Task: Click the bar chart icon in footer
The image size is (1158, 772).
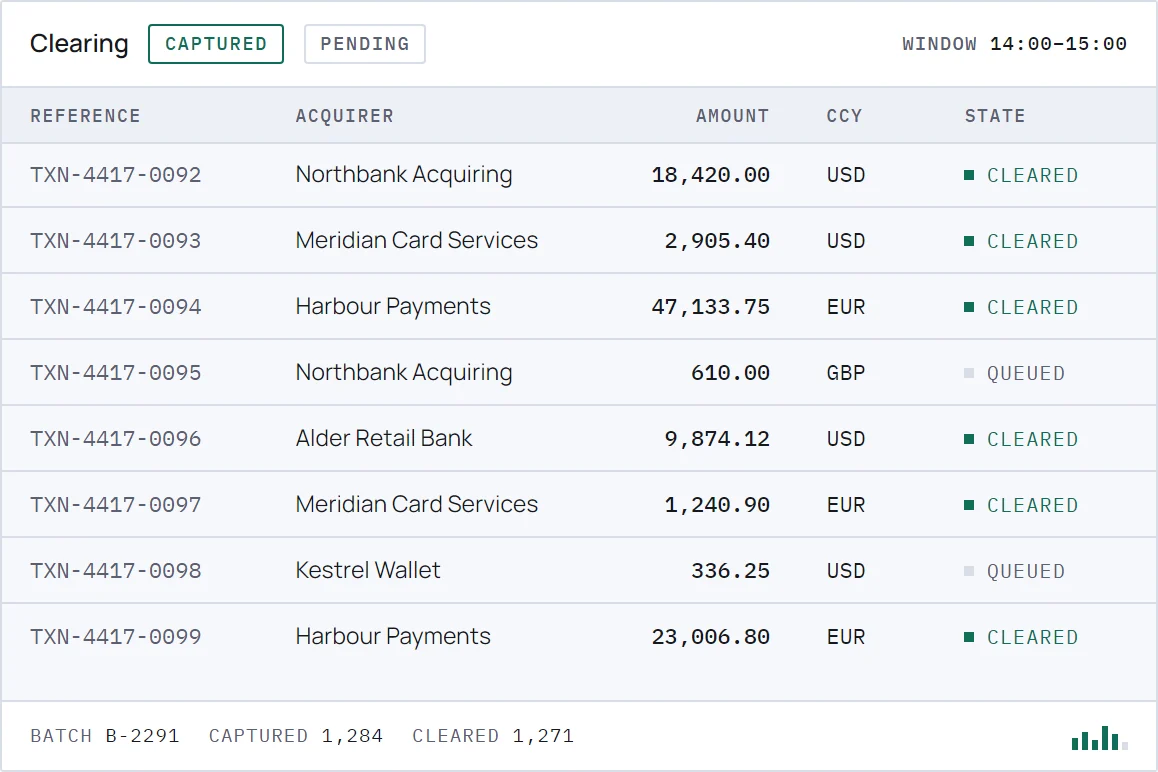Action: coord(1100,737)
